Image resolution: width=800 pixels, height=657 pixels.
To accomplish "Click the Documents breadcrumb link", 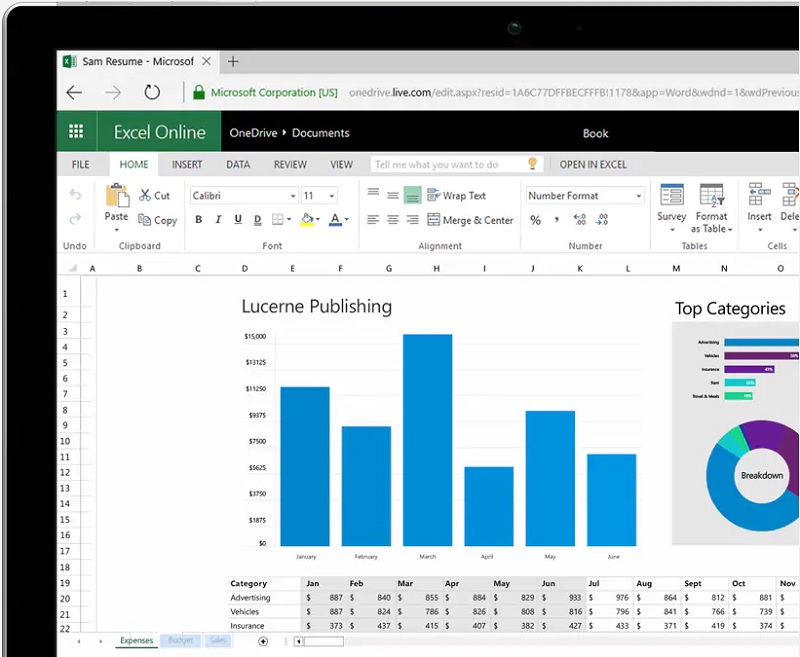I will [320, 133].
